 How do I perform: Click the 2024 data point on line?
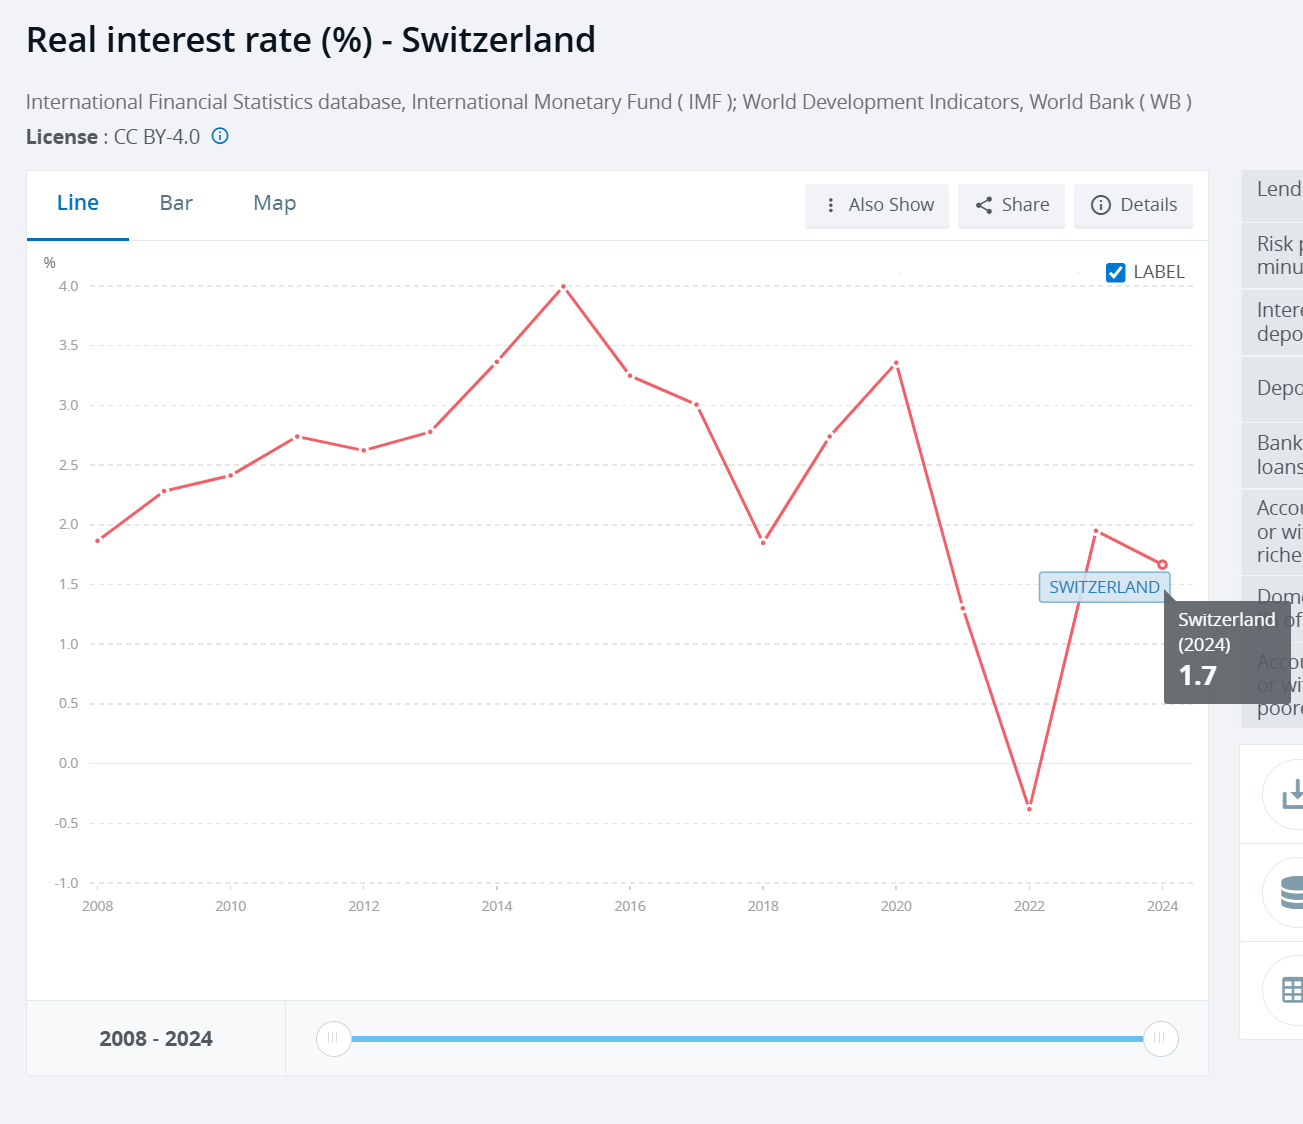pyautogui.click(x=1162, y=565)
